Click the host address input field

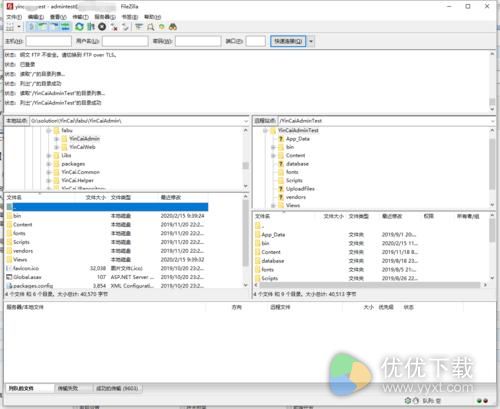point(49,41)
